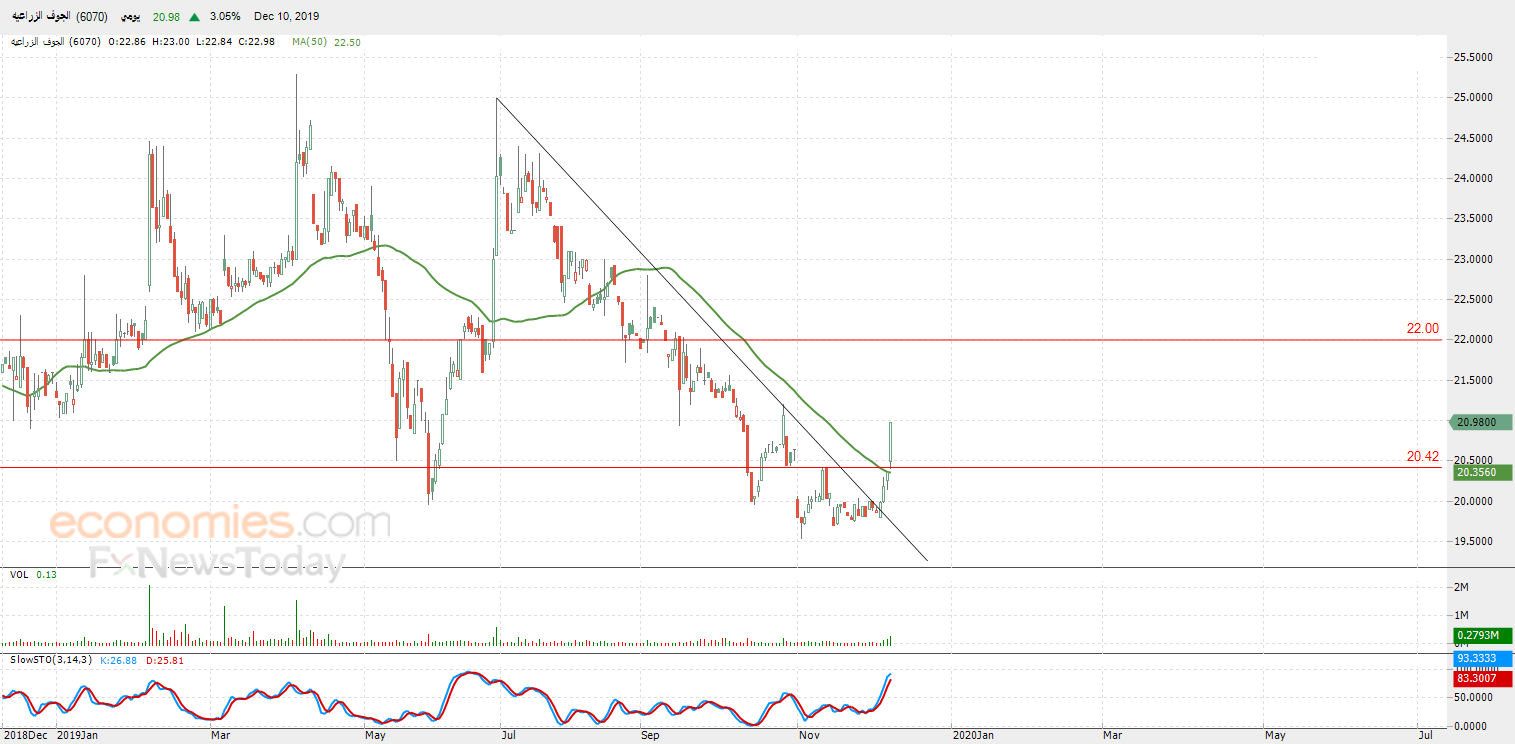The width and height of the screenshot is (1515, 744).
Task: Click the low value L:22.84
Action: point(216,42)
